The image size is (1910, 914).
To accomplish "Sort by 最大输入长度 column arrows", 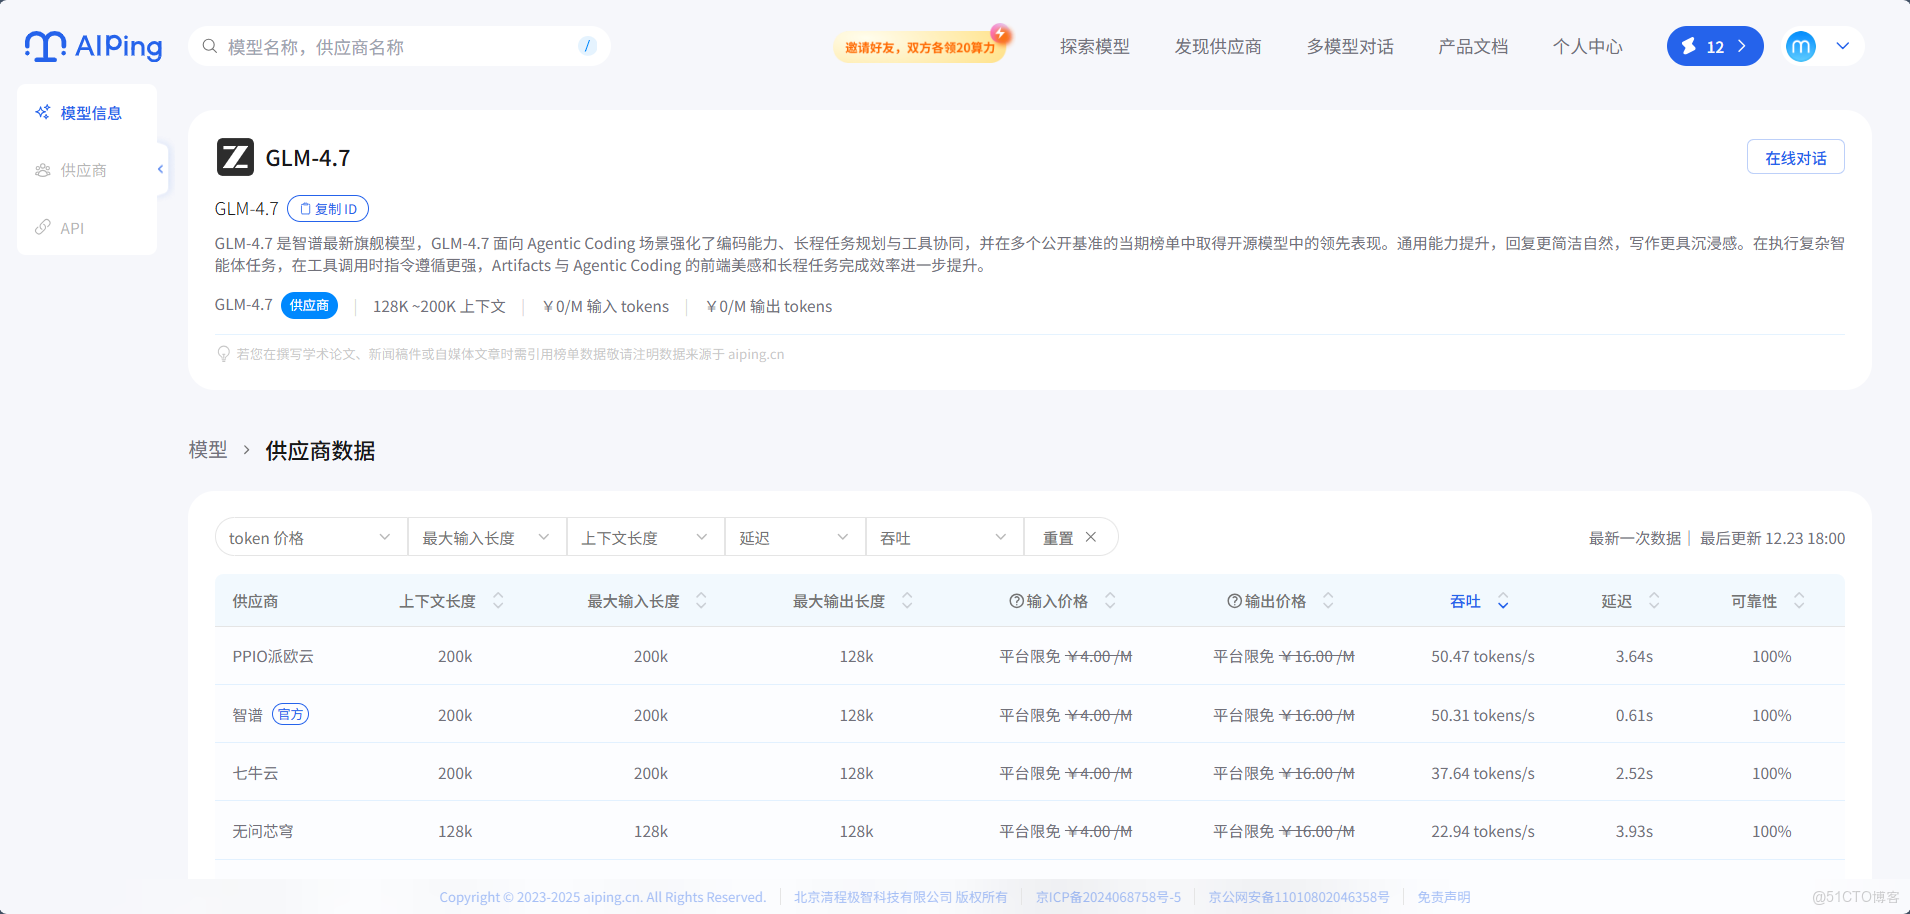I will 701,601.
